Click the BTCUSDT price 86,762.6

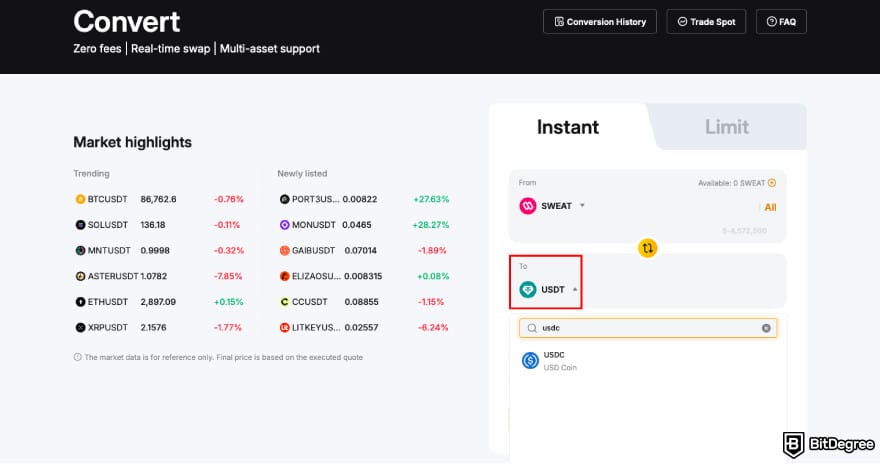point(158,199)
